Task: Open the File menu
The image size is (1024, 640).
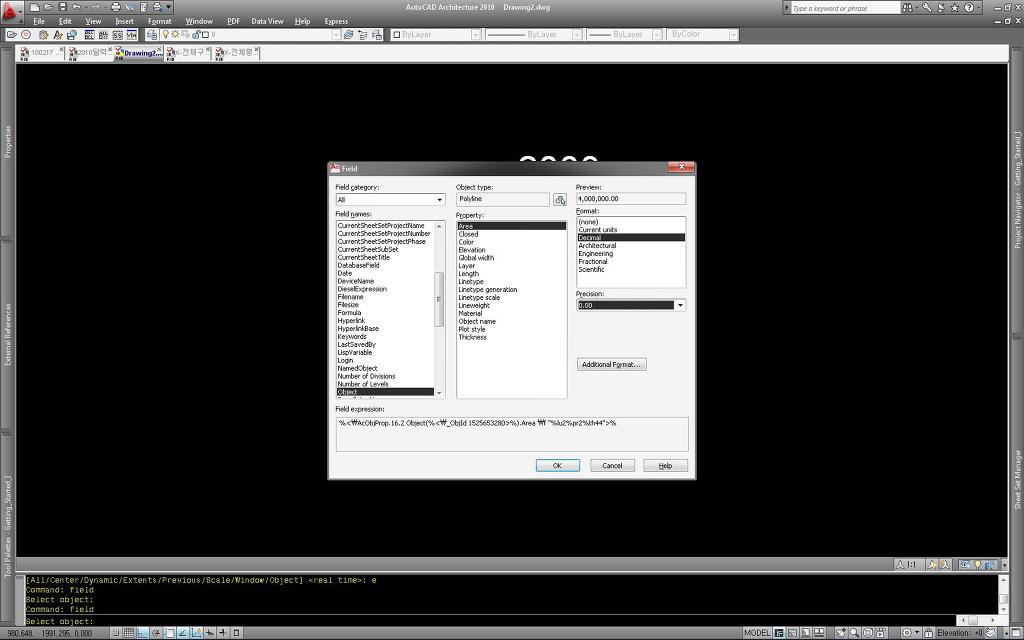Action: tap(39, 22)
